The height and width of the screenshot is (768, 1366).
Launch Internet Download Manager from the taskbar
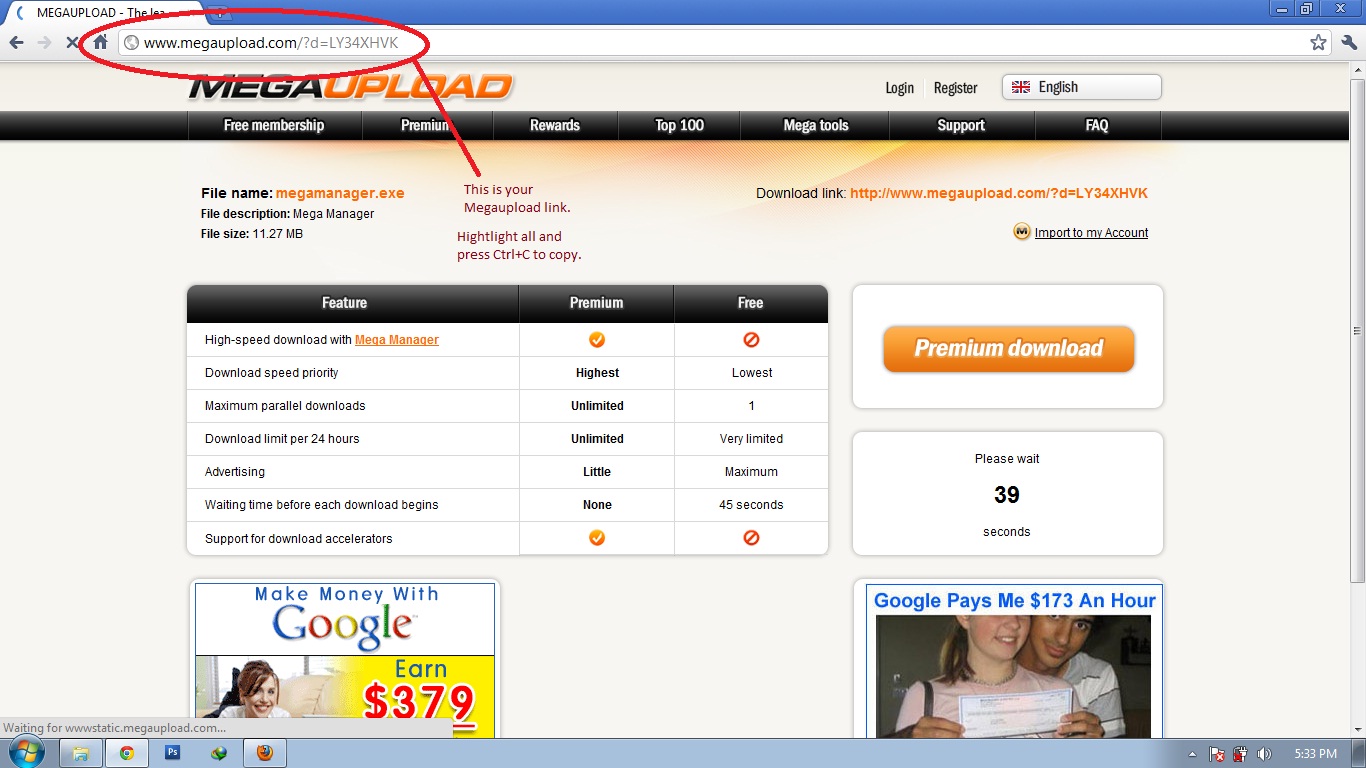[x=218, y=752]
